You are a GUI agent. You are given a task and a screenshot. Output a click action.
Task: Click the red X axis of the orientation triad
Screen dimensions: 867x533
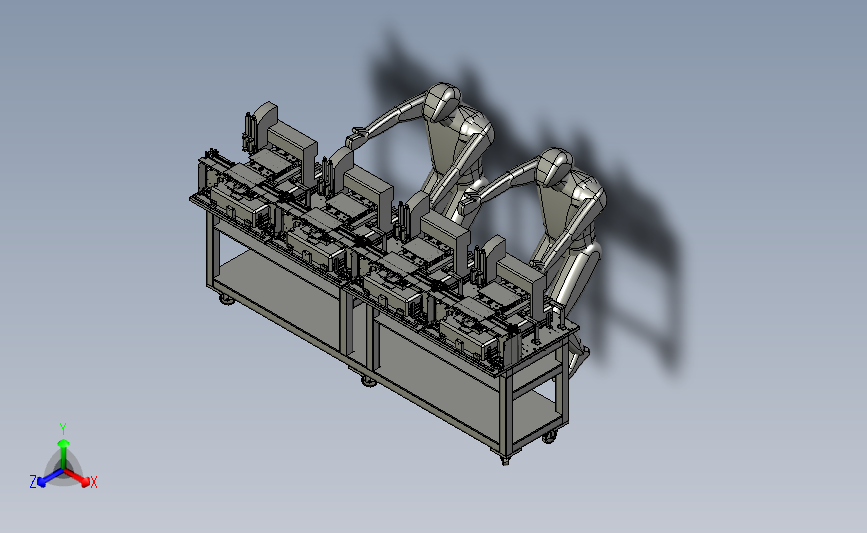coord(77,478)
